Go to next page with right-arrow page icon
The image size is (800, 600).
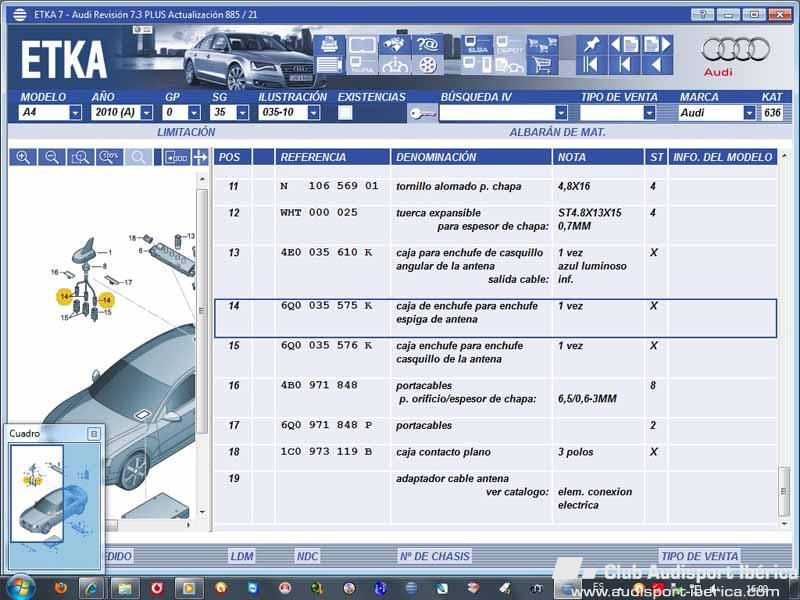click(657, 45)
